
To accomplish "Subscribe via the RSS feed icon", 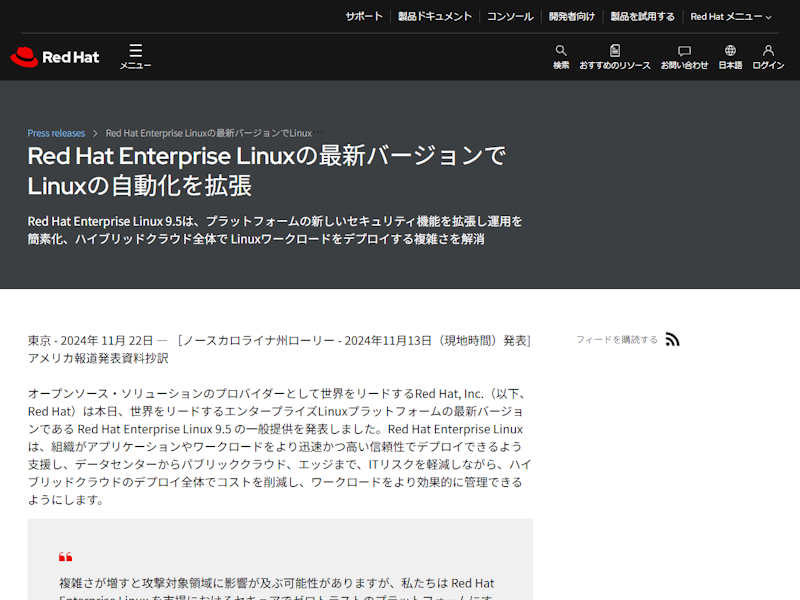I will click(x=673, y=338).
